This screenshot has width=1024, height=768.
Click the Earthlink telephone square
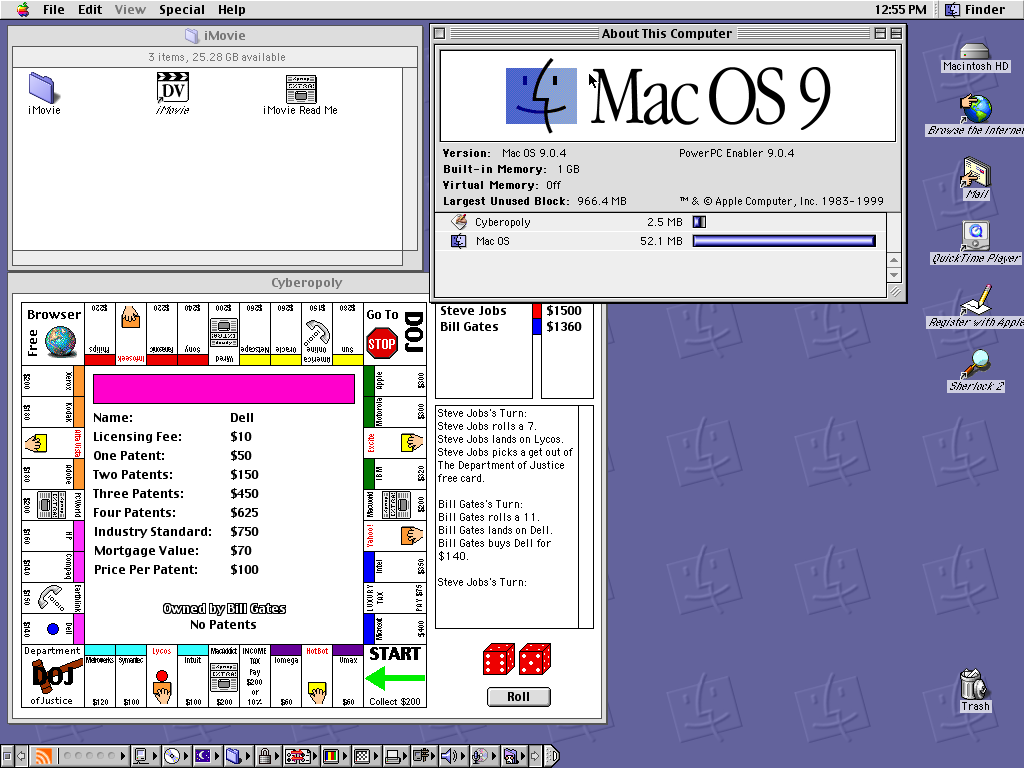tap(53, 598)
